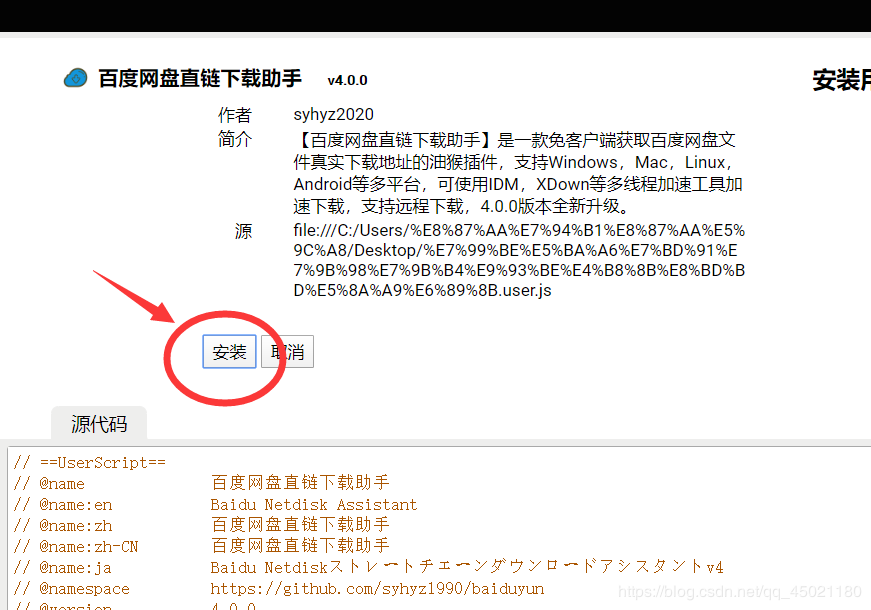
Task: Click the blue cloud script icon
Action: tap(76, 78)
